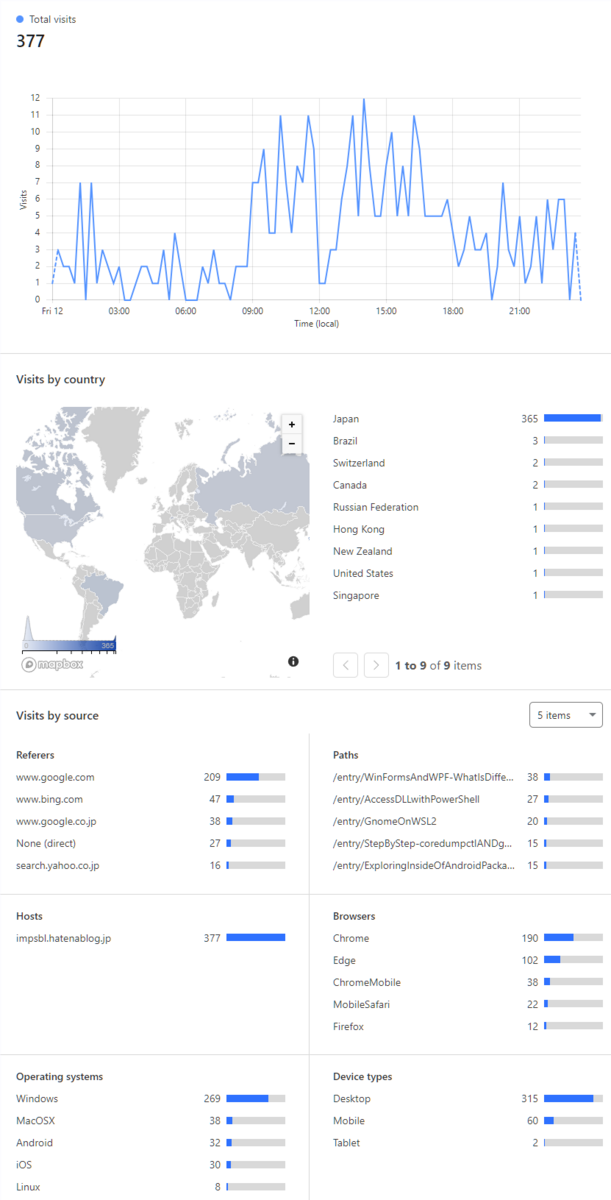Go to next page of countries
Image resolution: width=611 pixels, height=1200 pixels.
[377, 665]
